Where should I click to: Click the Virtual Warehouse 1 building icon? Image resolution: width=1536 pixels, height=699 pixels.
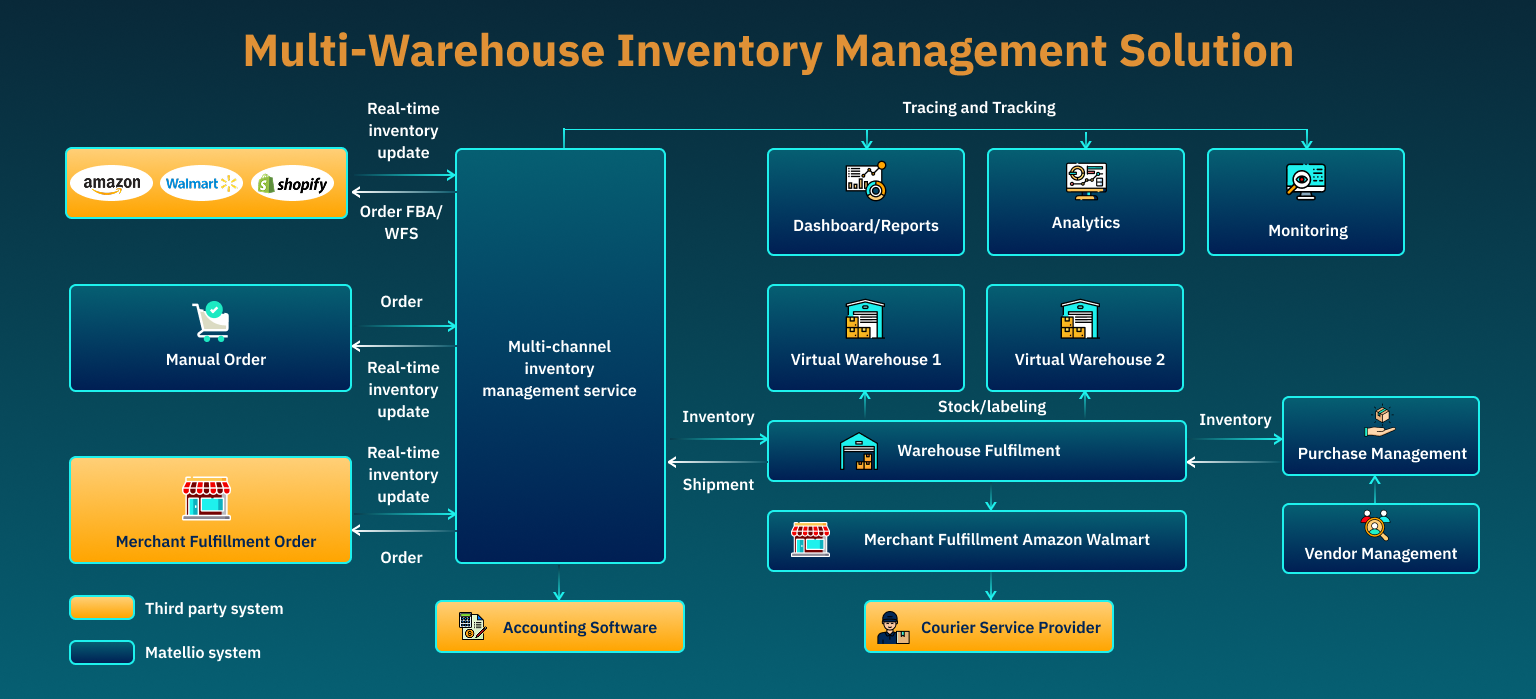[x=865, y=320]
